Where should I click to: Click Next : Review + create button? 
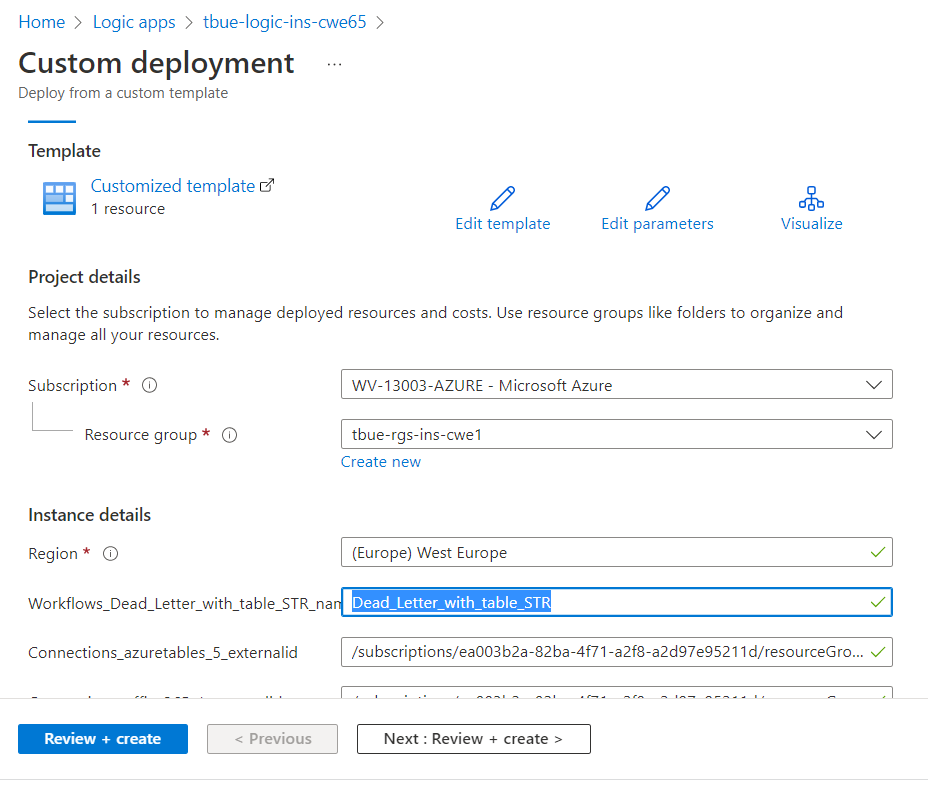pyautogui.click(x=473, y=739)
